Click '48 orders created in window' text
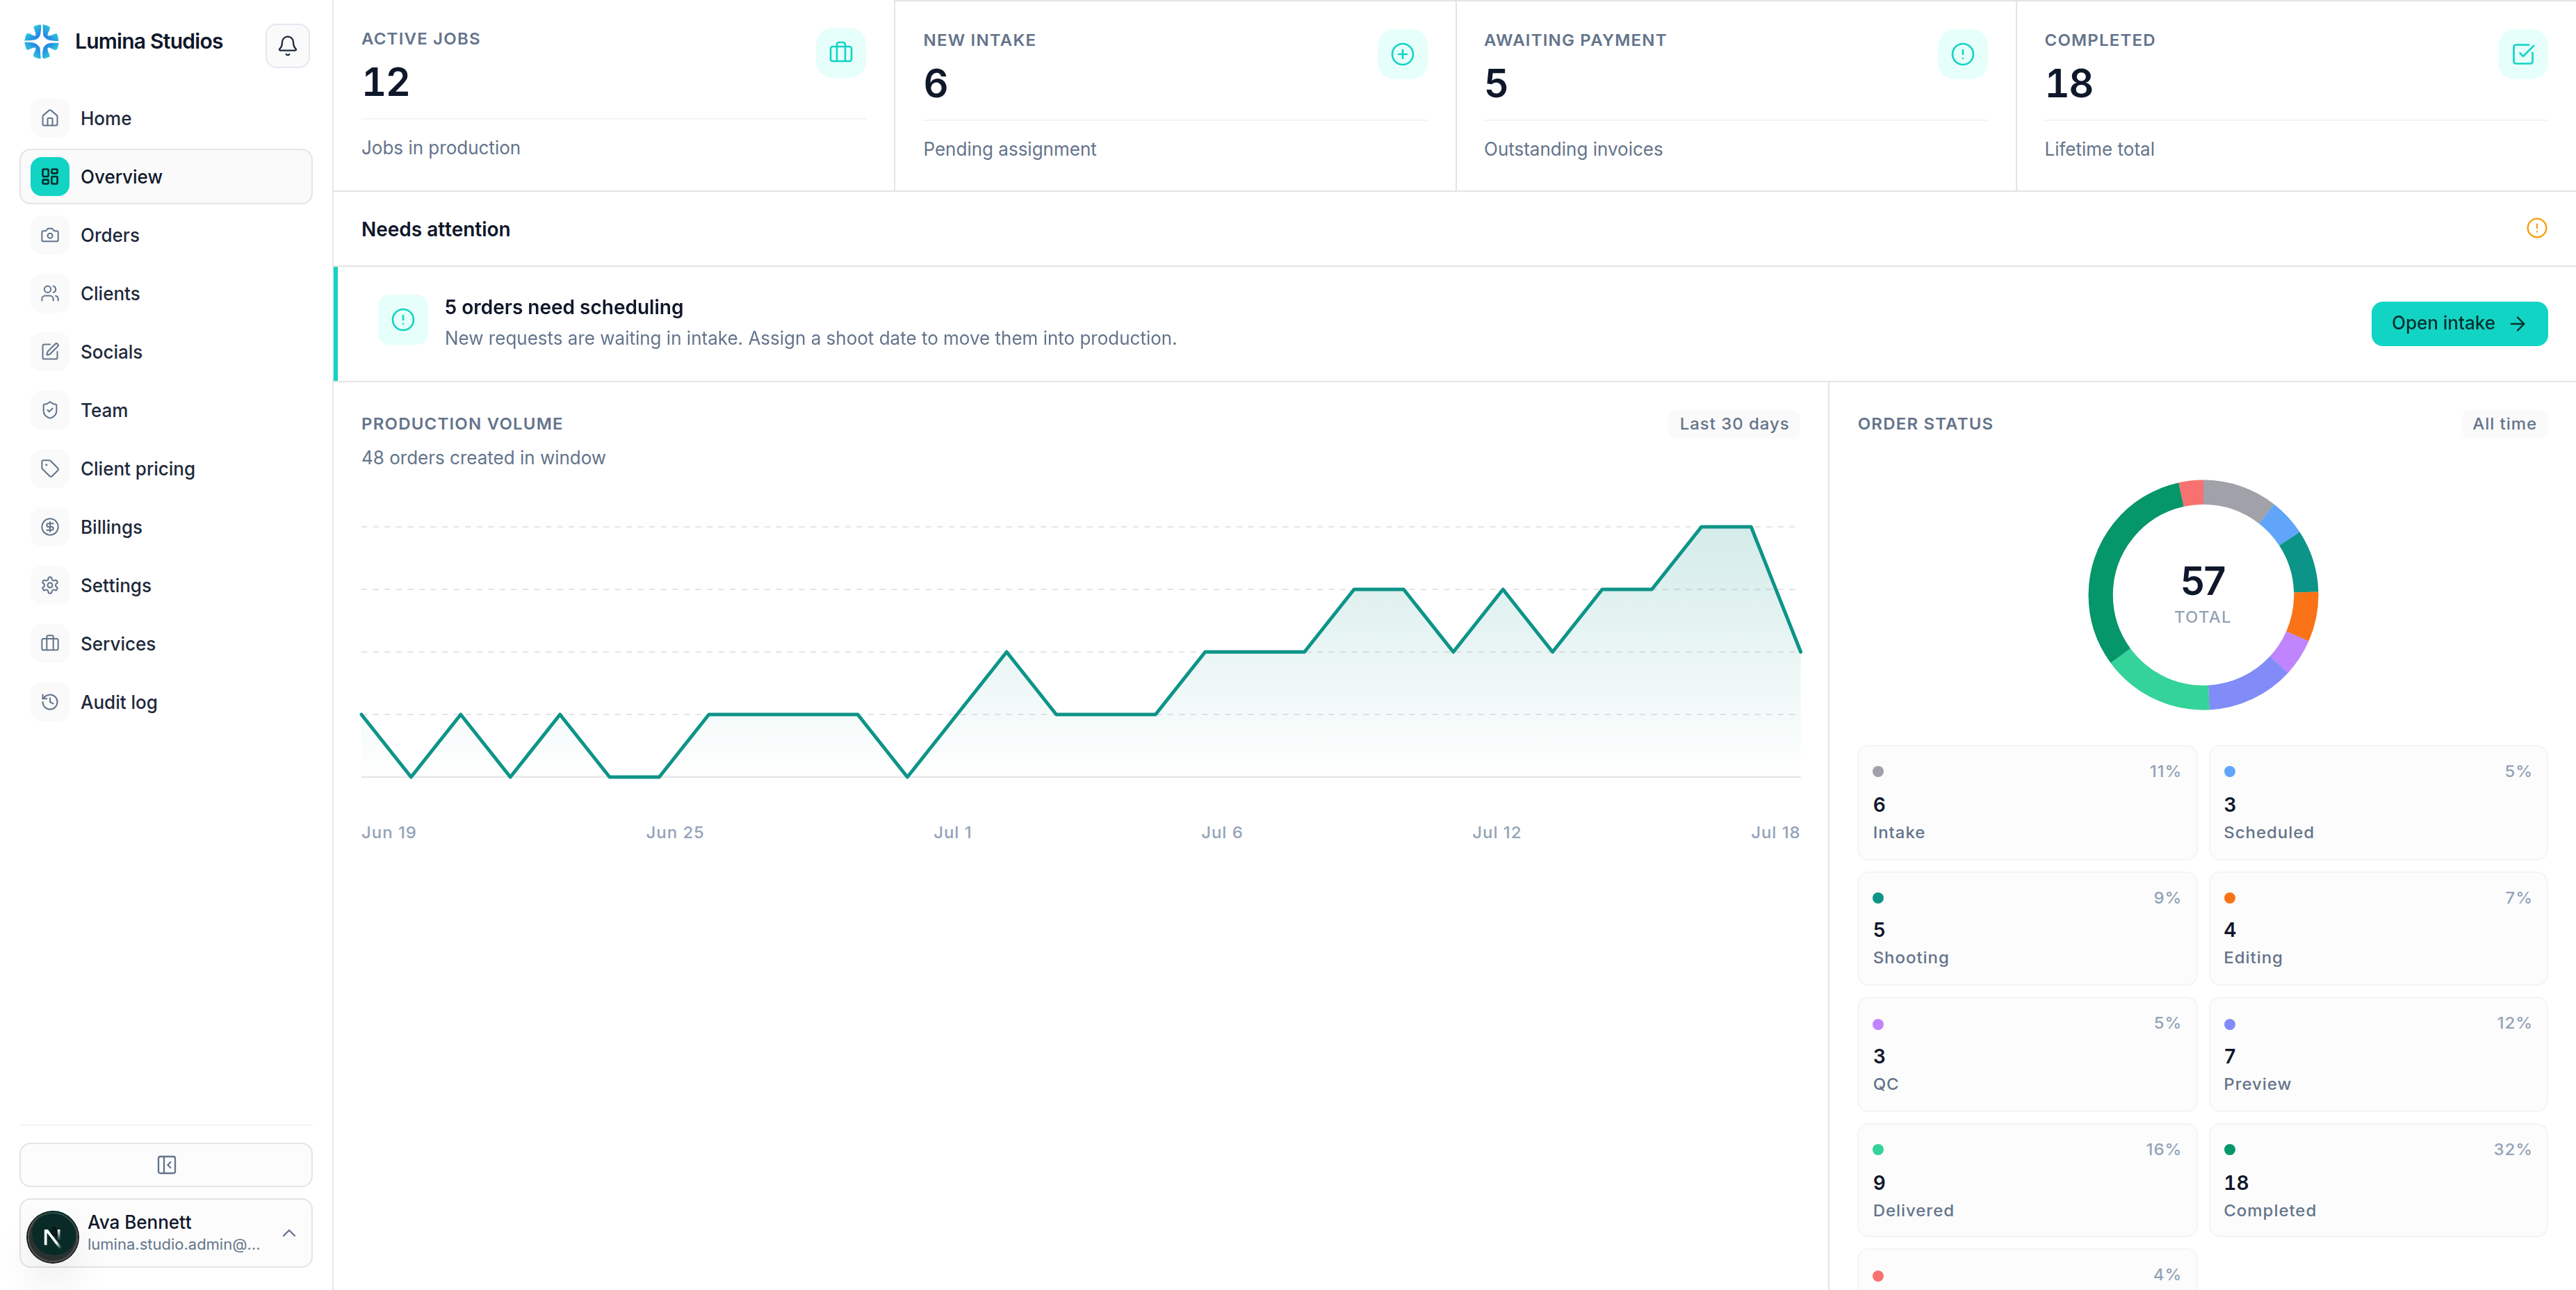2576x1290 pixels. [483, 457]
